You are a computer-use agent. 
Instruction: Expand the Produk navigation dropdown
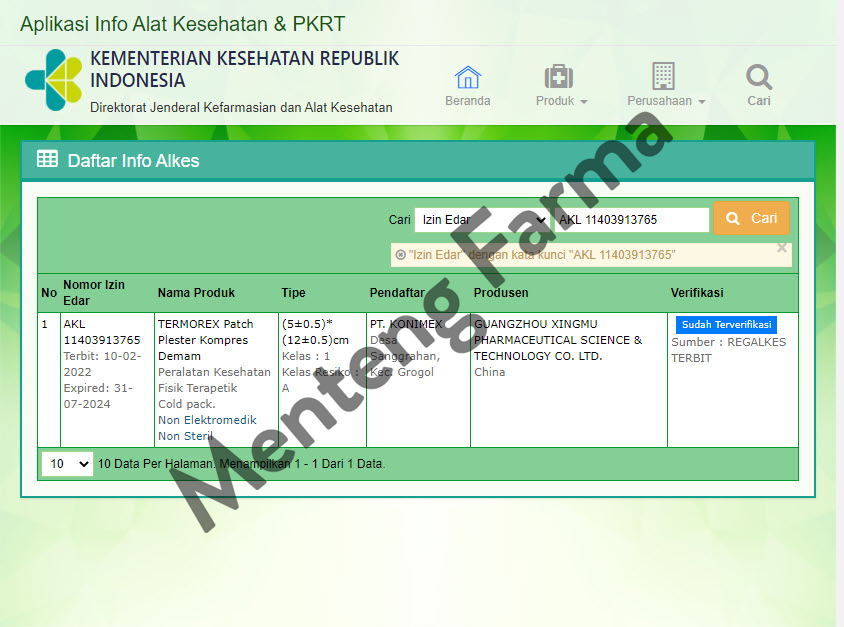[x=560, y=100]
